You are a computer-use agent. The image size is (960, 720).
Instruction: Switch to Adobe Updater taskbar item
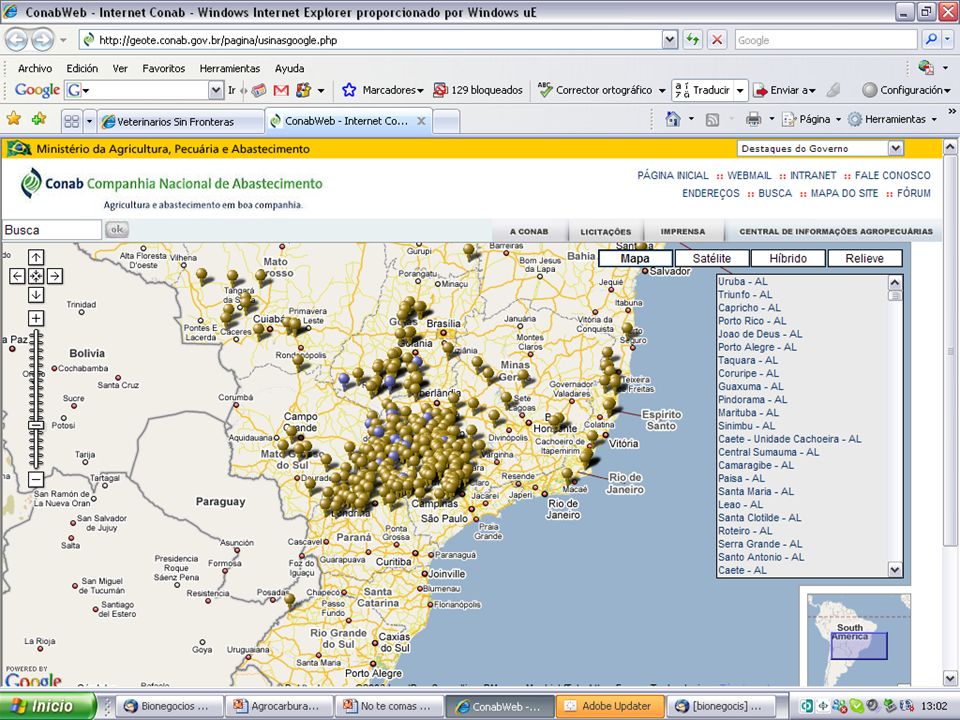click(609, 706)
